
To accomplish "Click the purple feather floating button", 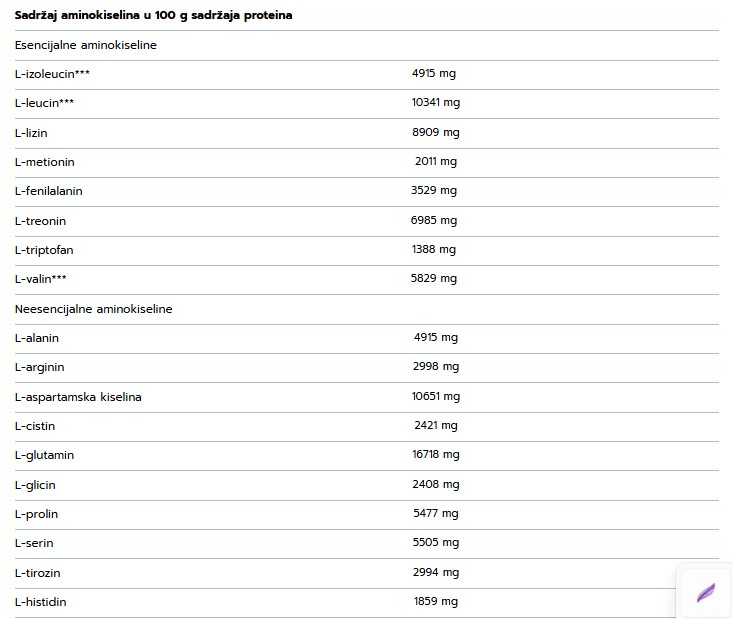I will (x=706, y=592).
